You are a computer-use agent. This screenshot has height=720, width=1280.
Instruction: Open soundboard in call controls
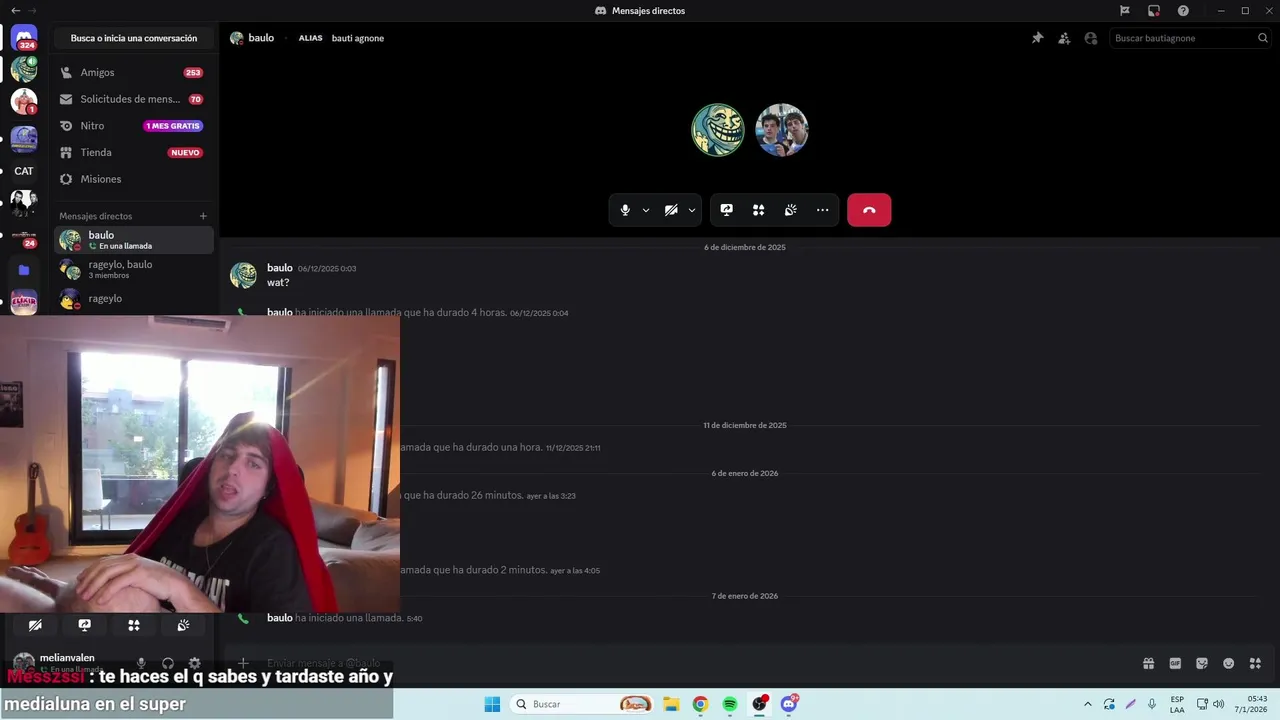click(x=791, y=210)
